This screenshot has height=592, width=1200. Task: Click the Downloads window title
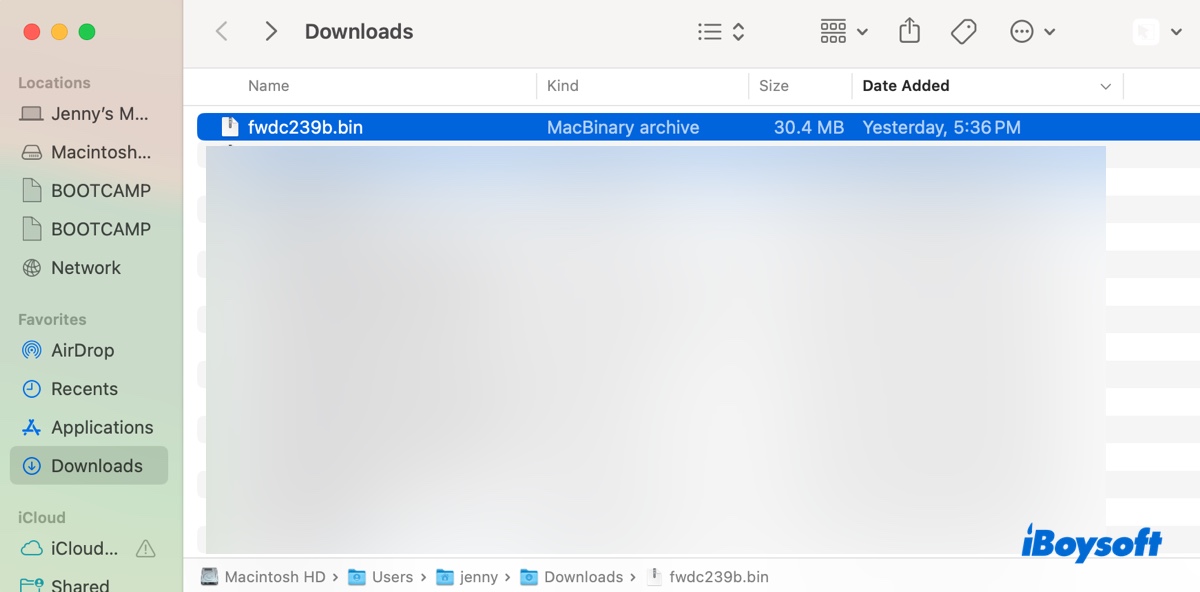pyautogui.click(x=359, y=32)
